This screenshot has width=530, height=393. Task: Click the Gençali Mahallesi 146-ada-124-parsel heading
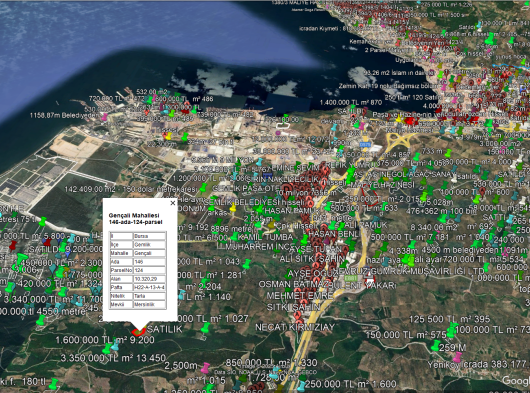(x=135, y=219)
